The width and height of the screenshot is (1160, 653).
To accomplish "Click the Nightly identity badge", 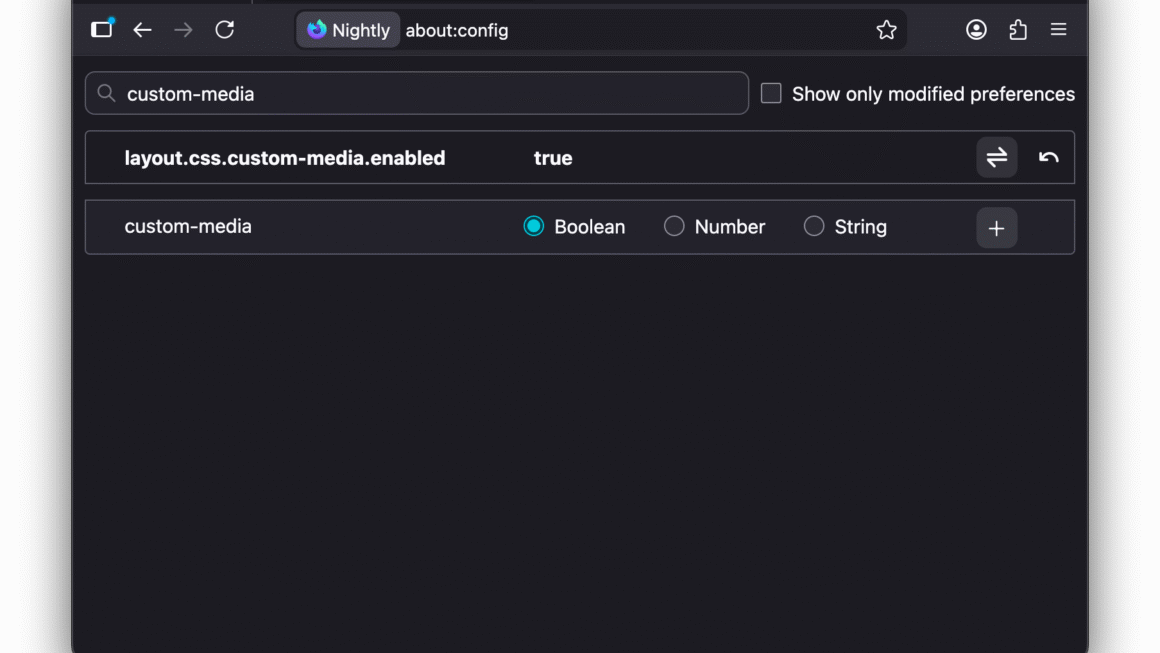I will tap(348, 30).
